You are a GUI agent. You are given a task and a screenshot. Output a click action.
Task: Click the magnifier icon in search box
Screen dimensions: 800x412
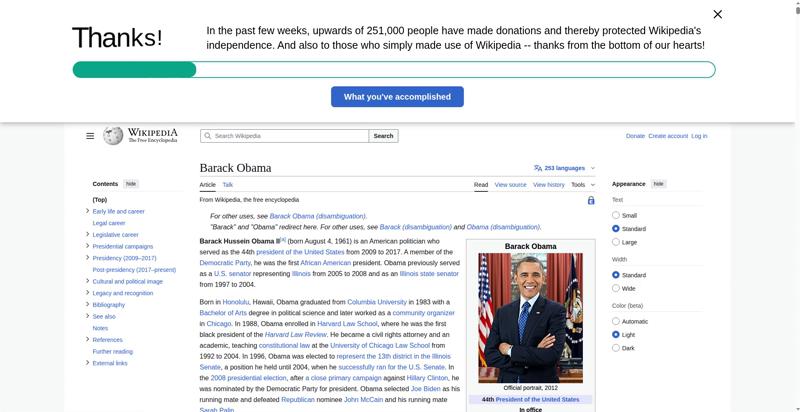point(207,136)
